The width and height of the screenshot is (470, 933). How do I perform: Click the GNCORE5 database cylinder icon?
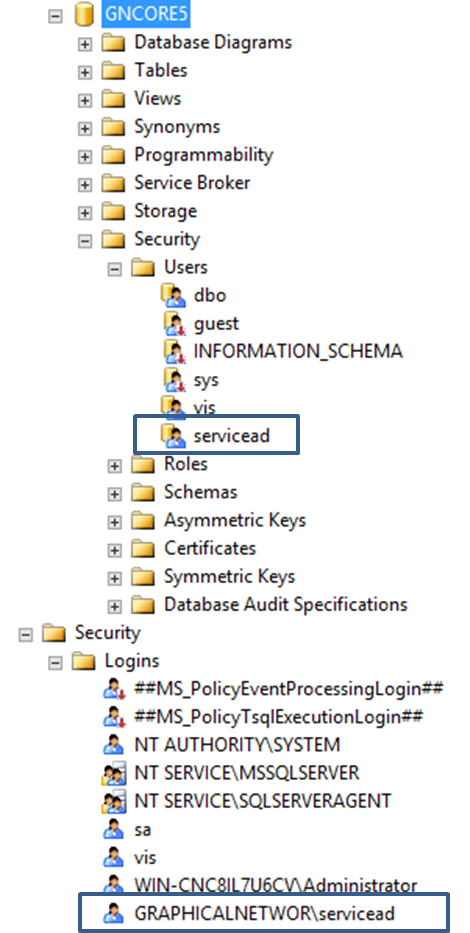point(84,15)
